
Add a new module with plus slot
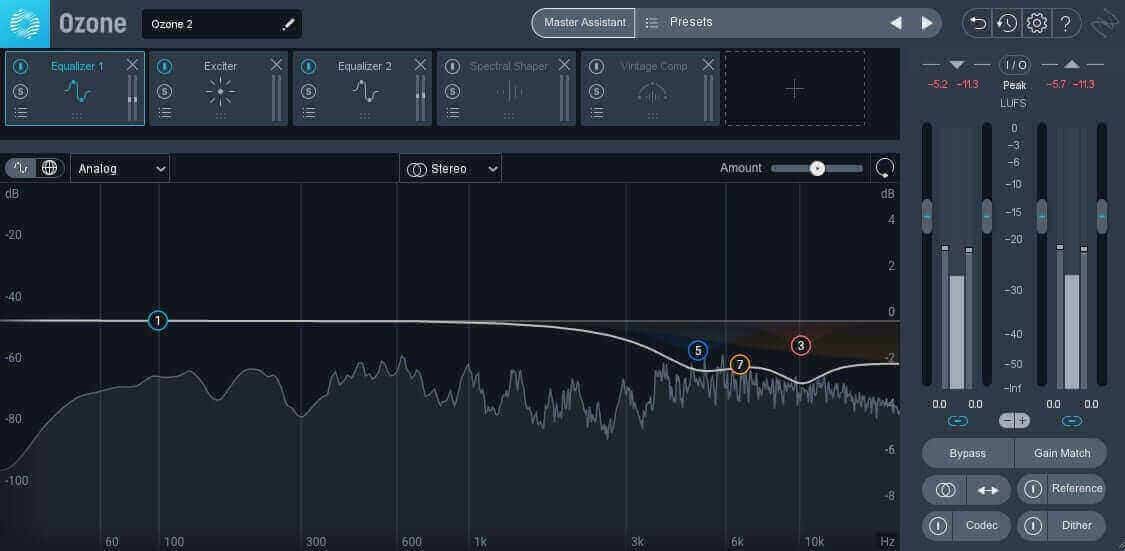(x=794, y=88)
